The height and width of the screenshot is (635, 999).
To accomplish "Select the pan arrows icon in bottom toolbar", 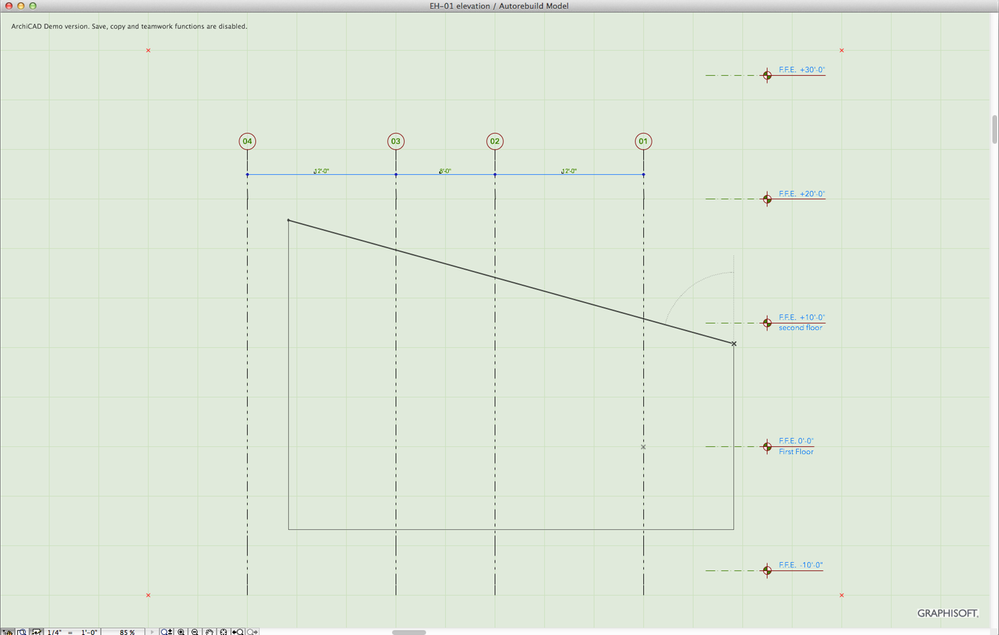I will point(36,629).
